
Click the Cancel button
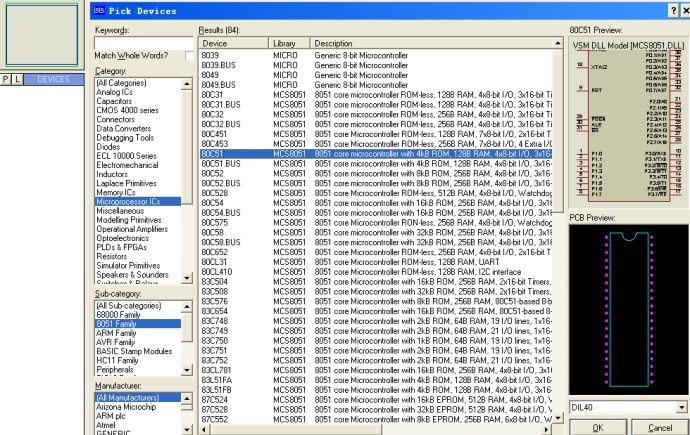pyautogui.click(x=660, y=428)
